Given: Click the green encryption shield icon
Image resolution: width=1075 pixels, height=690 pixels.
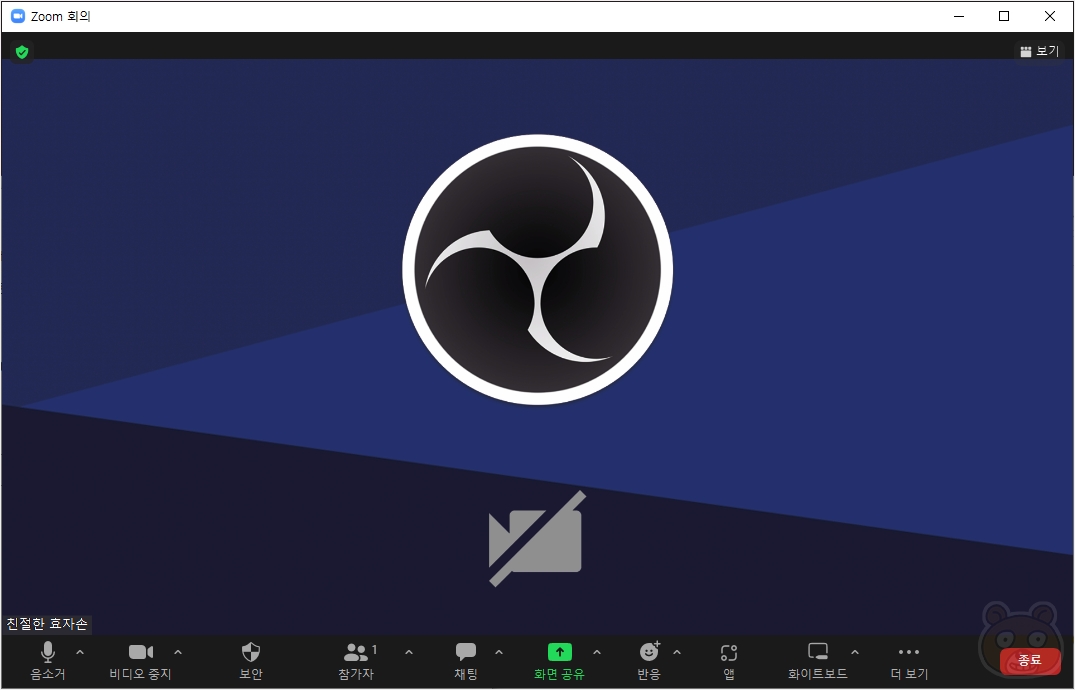Looking at the screenshot, I should (x=22, y=51).
